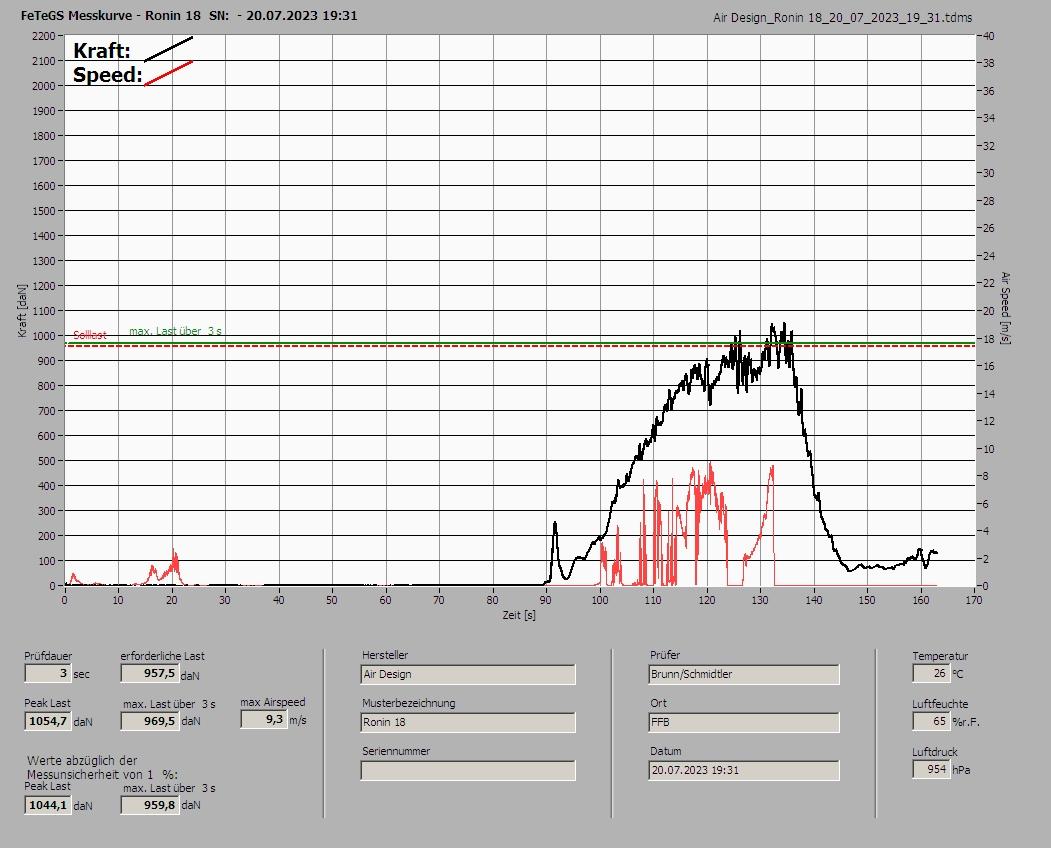Click the empty Seriennummer field

(468, 770)
